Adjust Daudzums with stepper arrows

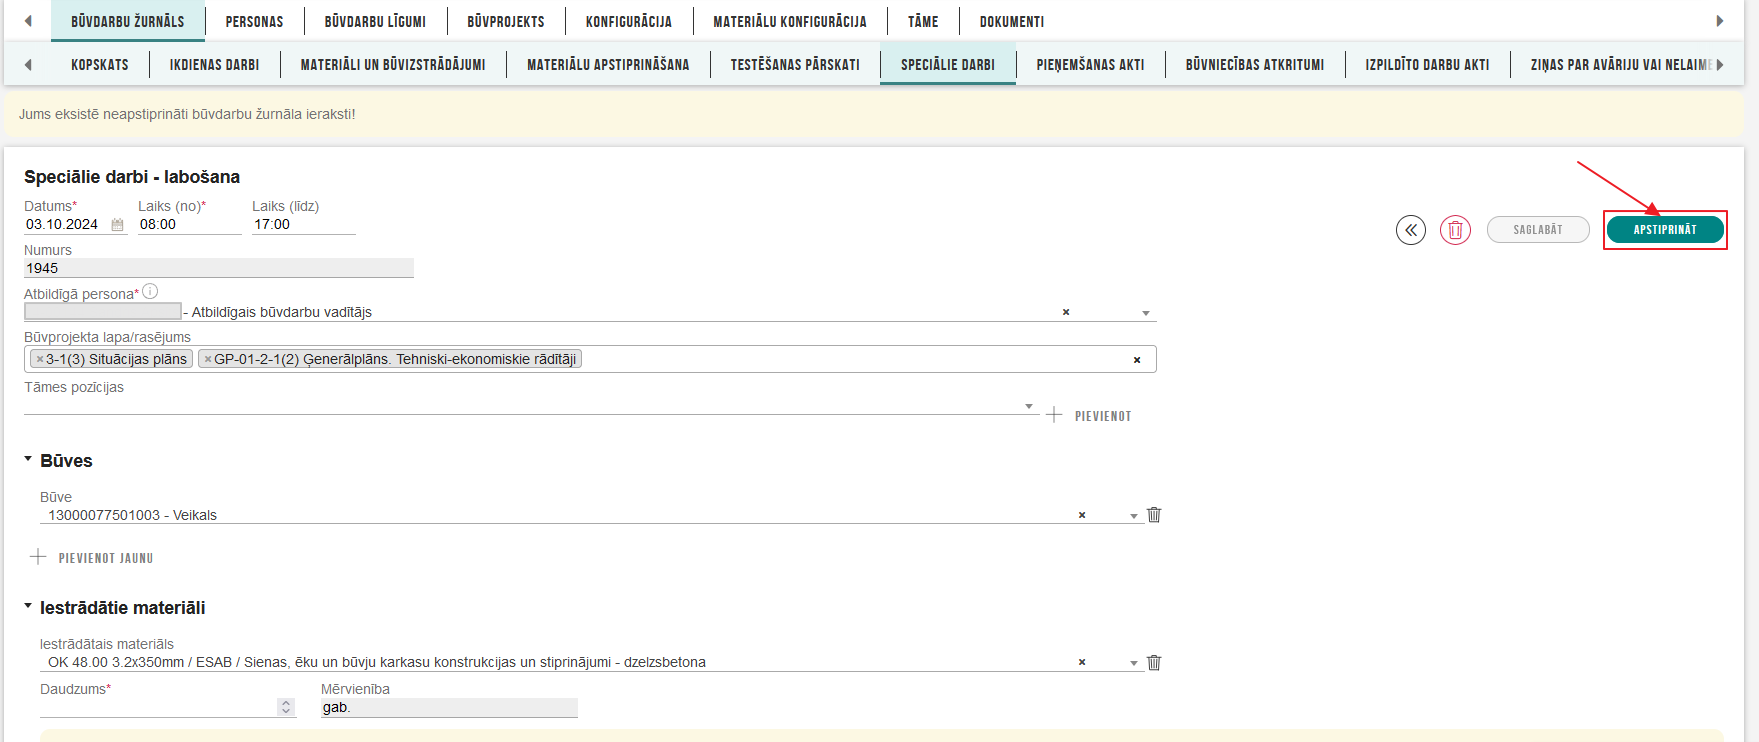point(286,707)
